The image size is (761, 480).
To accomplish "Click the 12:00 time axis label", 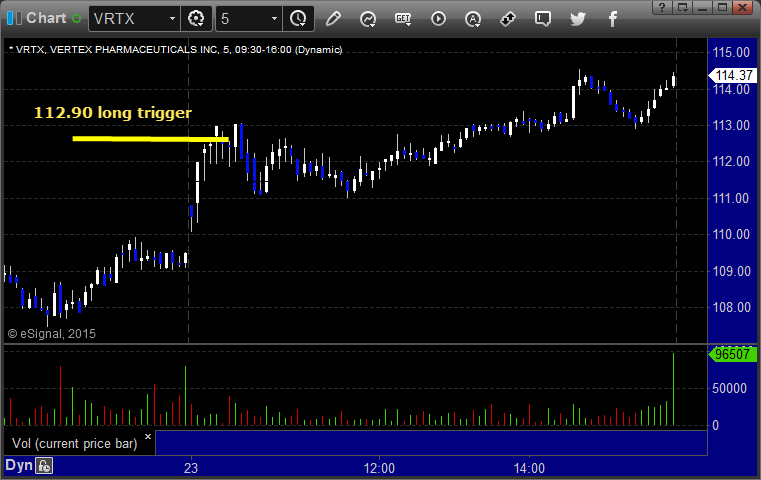I will 379,468.
